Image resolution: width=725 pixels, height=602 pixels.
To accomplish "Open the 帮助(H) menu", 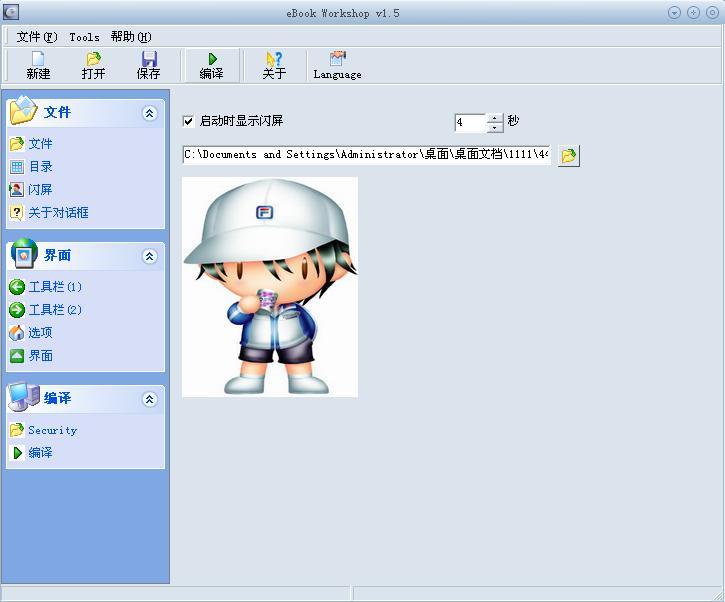I will coord(131,37).
